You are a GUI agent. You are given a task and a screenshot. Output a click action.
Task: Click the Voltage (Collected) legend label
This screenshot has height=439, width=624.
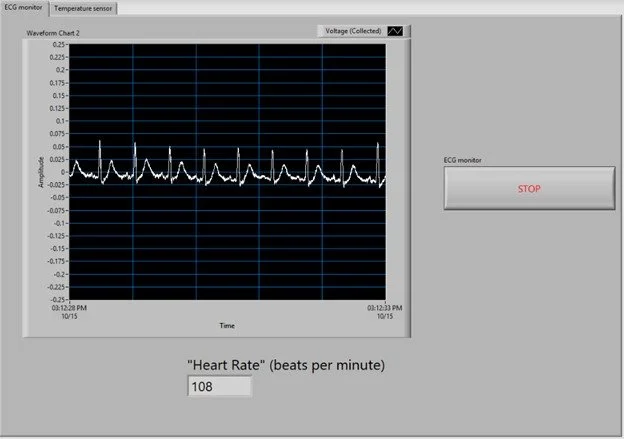(353, 31)
